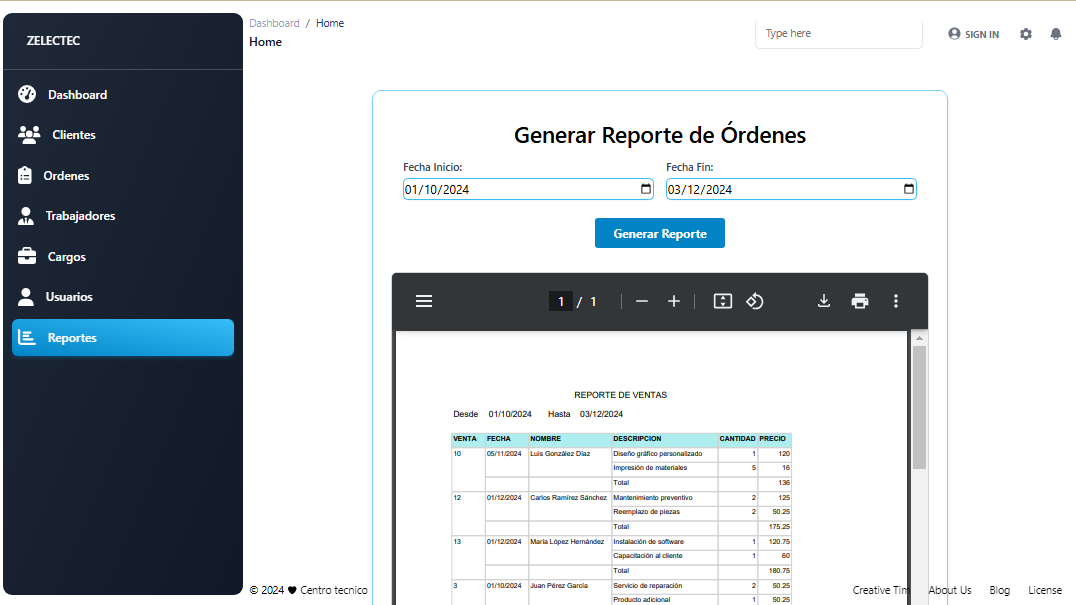1076x605 pixels.
Task: Click the Fecha Fin date field
Action: point(791,189)
